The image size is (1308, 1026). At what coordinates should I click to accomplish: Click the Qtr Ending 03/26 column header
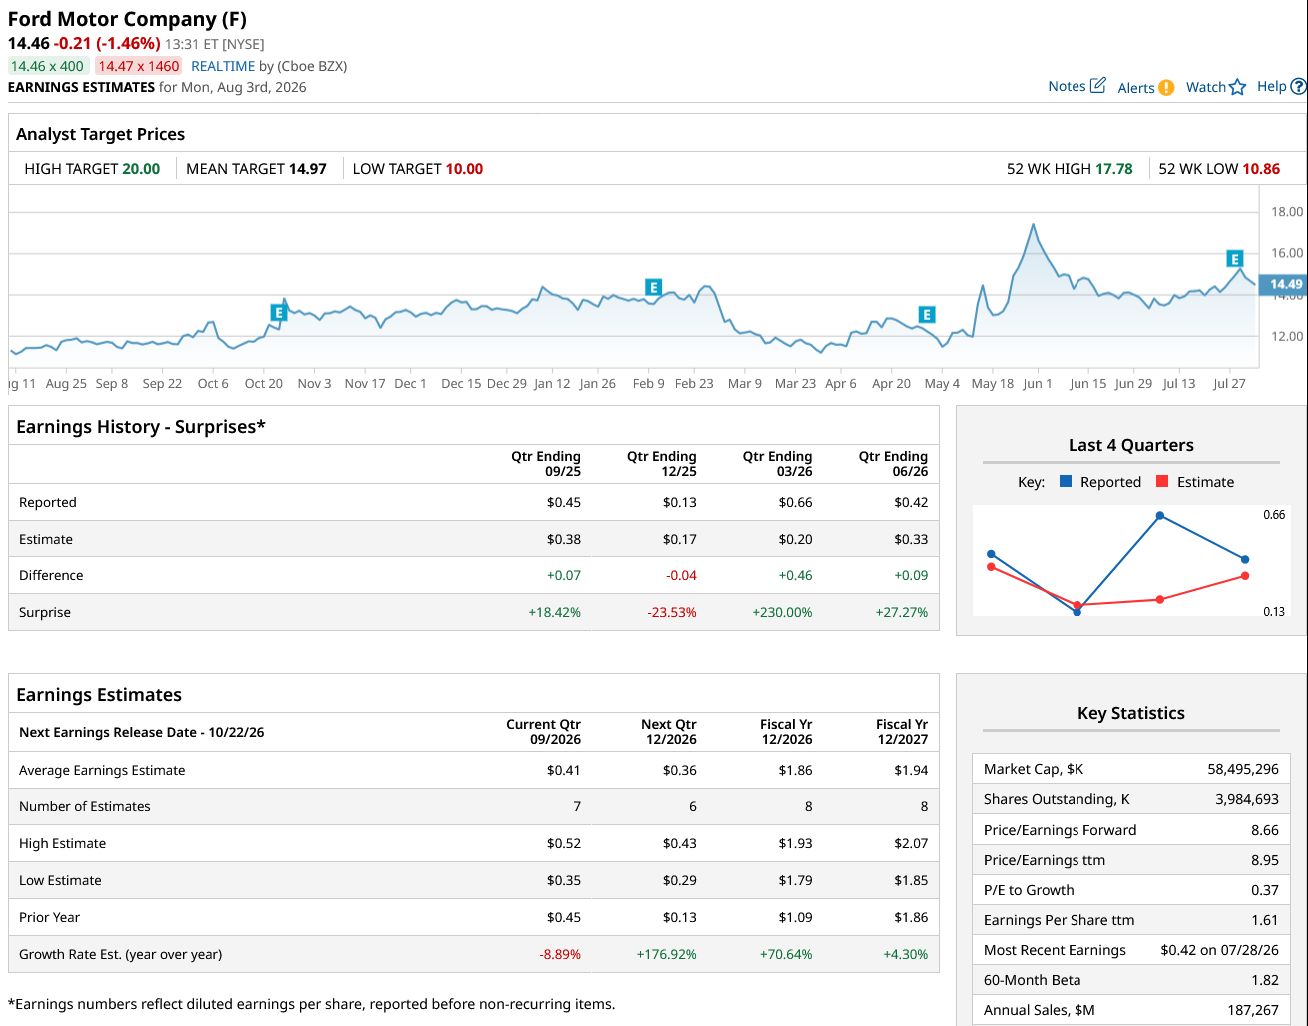coord(777,464)
